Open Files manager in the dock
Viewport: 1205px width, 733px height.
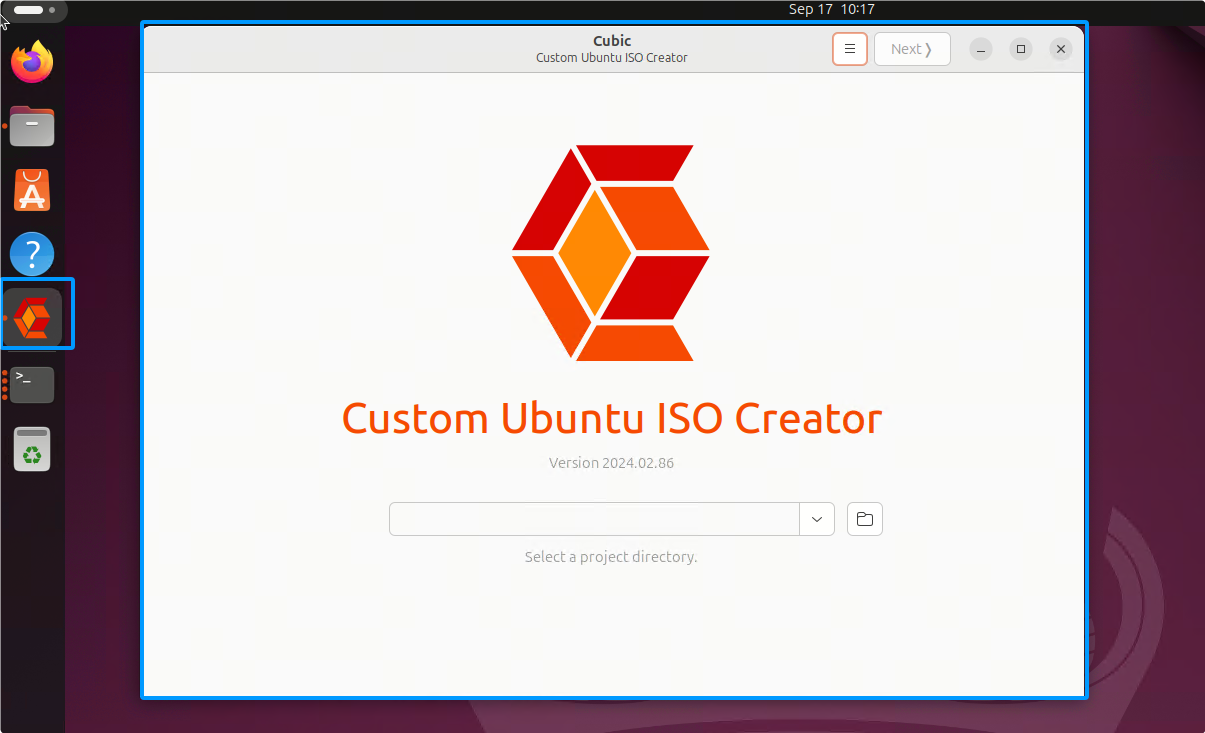(32, 126)
